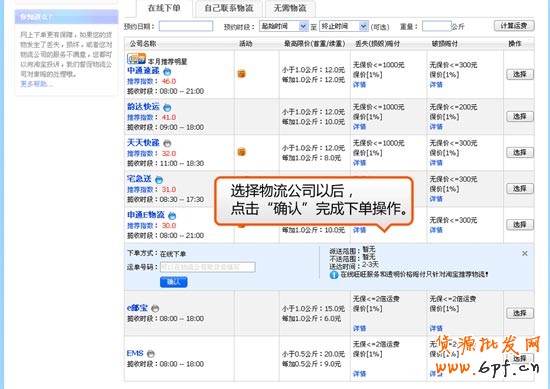The width and height of the screenshot is (550, 389).
Task: Click 推荐指数 46.0 for 申通速递
Action: [x=152, y=81]
